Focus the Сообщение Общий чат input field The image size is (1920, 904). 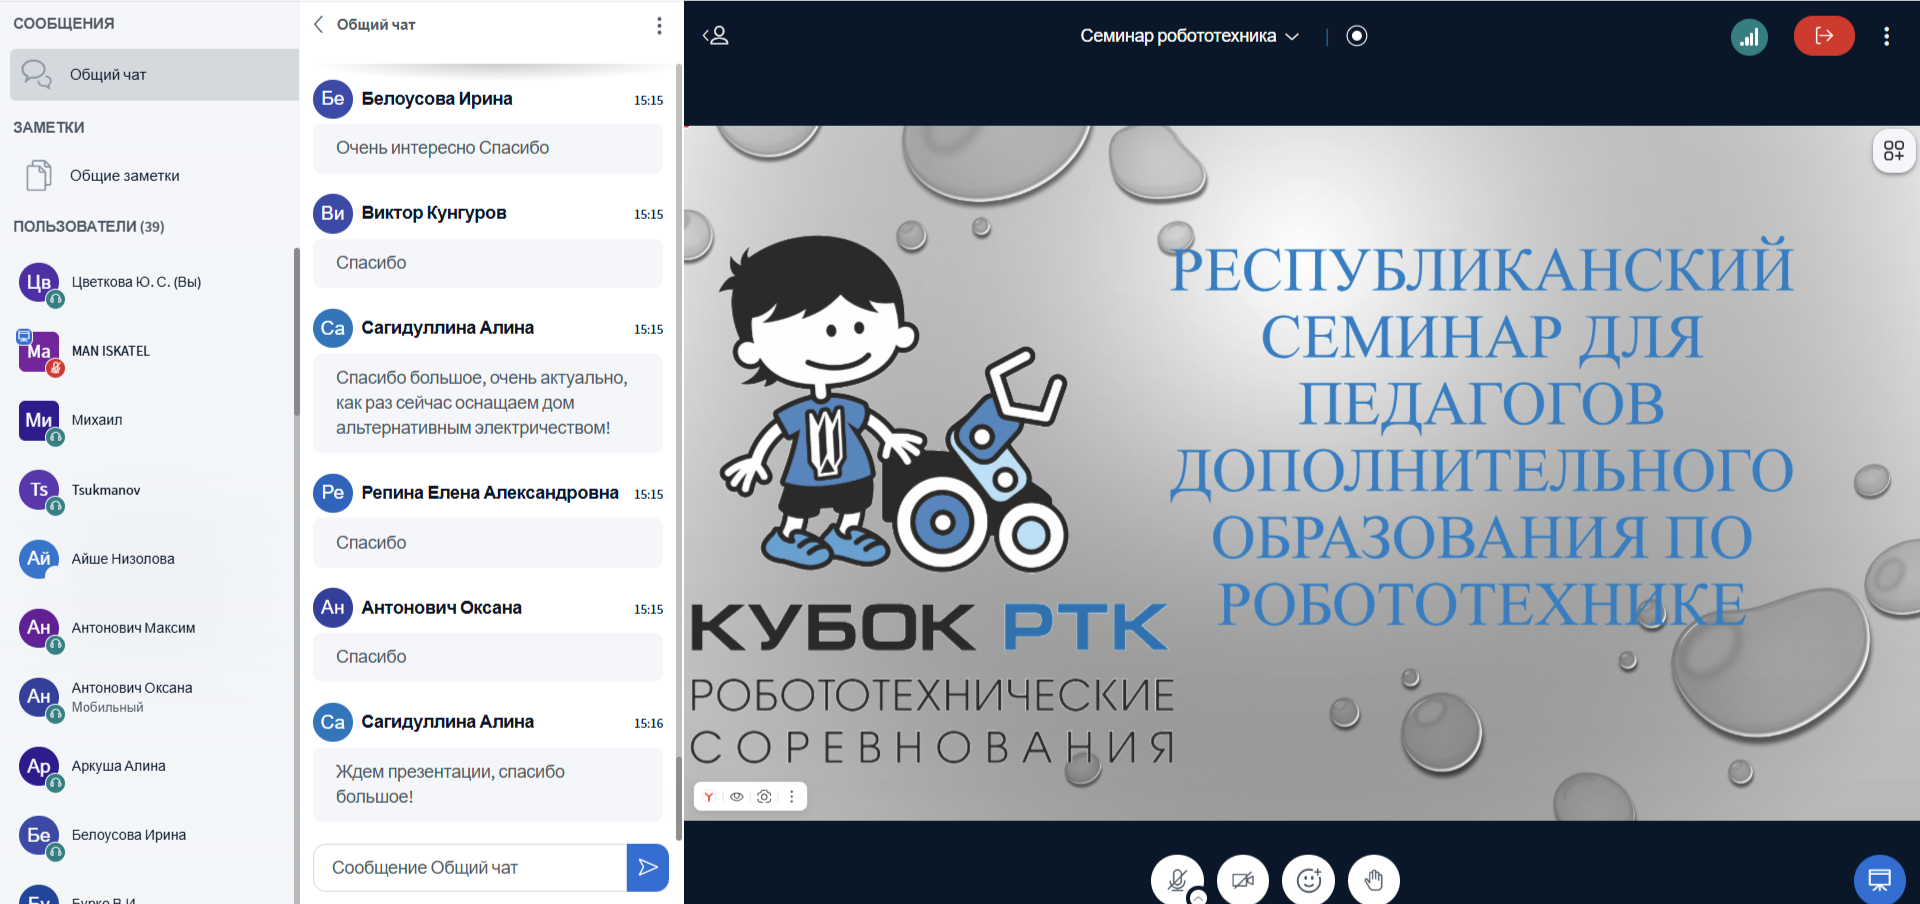click(470, 867)
